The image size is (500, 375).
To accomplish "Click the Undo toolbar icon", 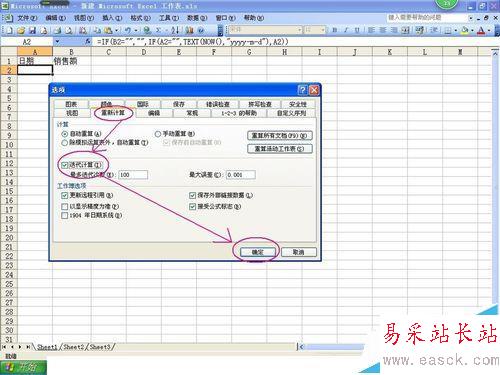I will point(128,31).
